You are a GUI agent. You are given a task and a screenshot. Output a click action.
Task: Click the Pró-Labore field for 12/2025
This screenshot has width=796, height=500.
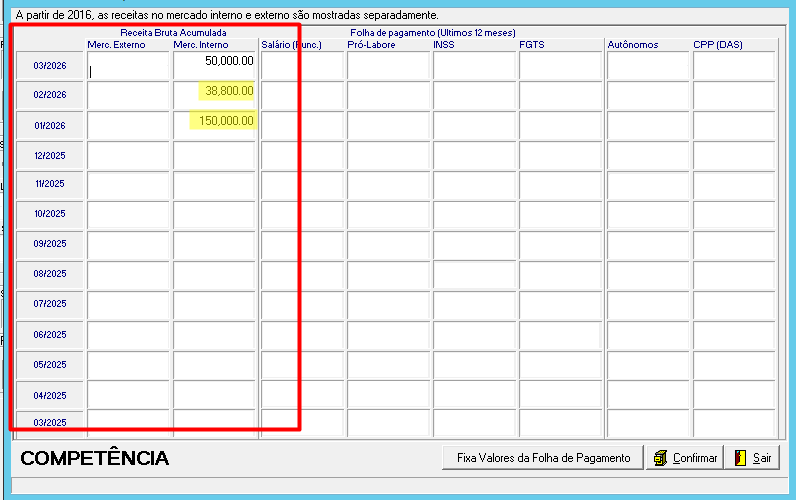(389, 155)
